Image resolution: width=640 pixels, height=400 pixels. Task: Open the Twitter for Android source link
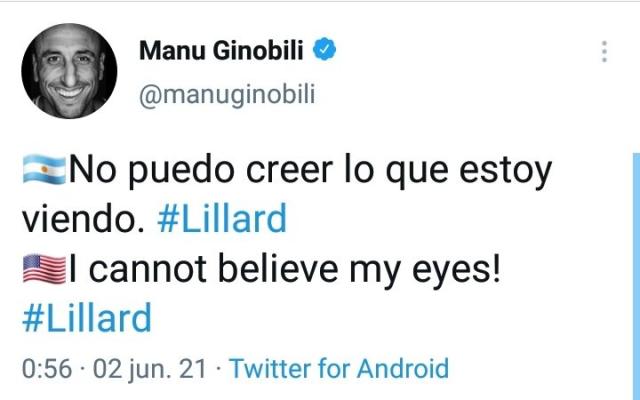(x=339, y=368)
